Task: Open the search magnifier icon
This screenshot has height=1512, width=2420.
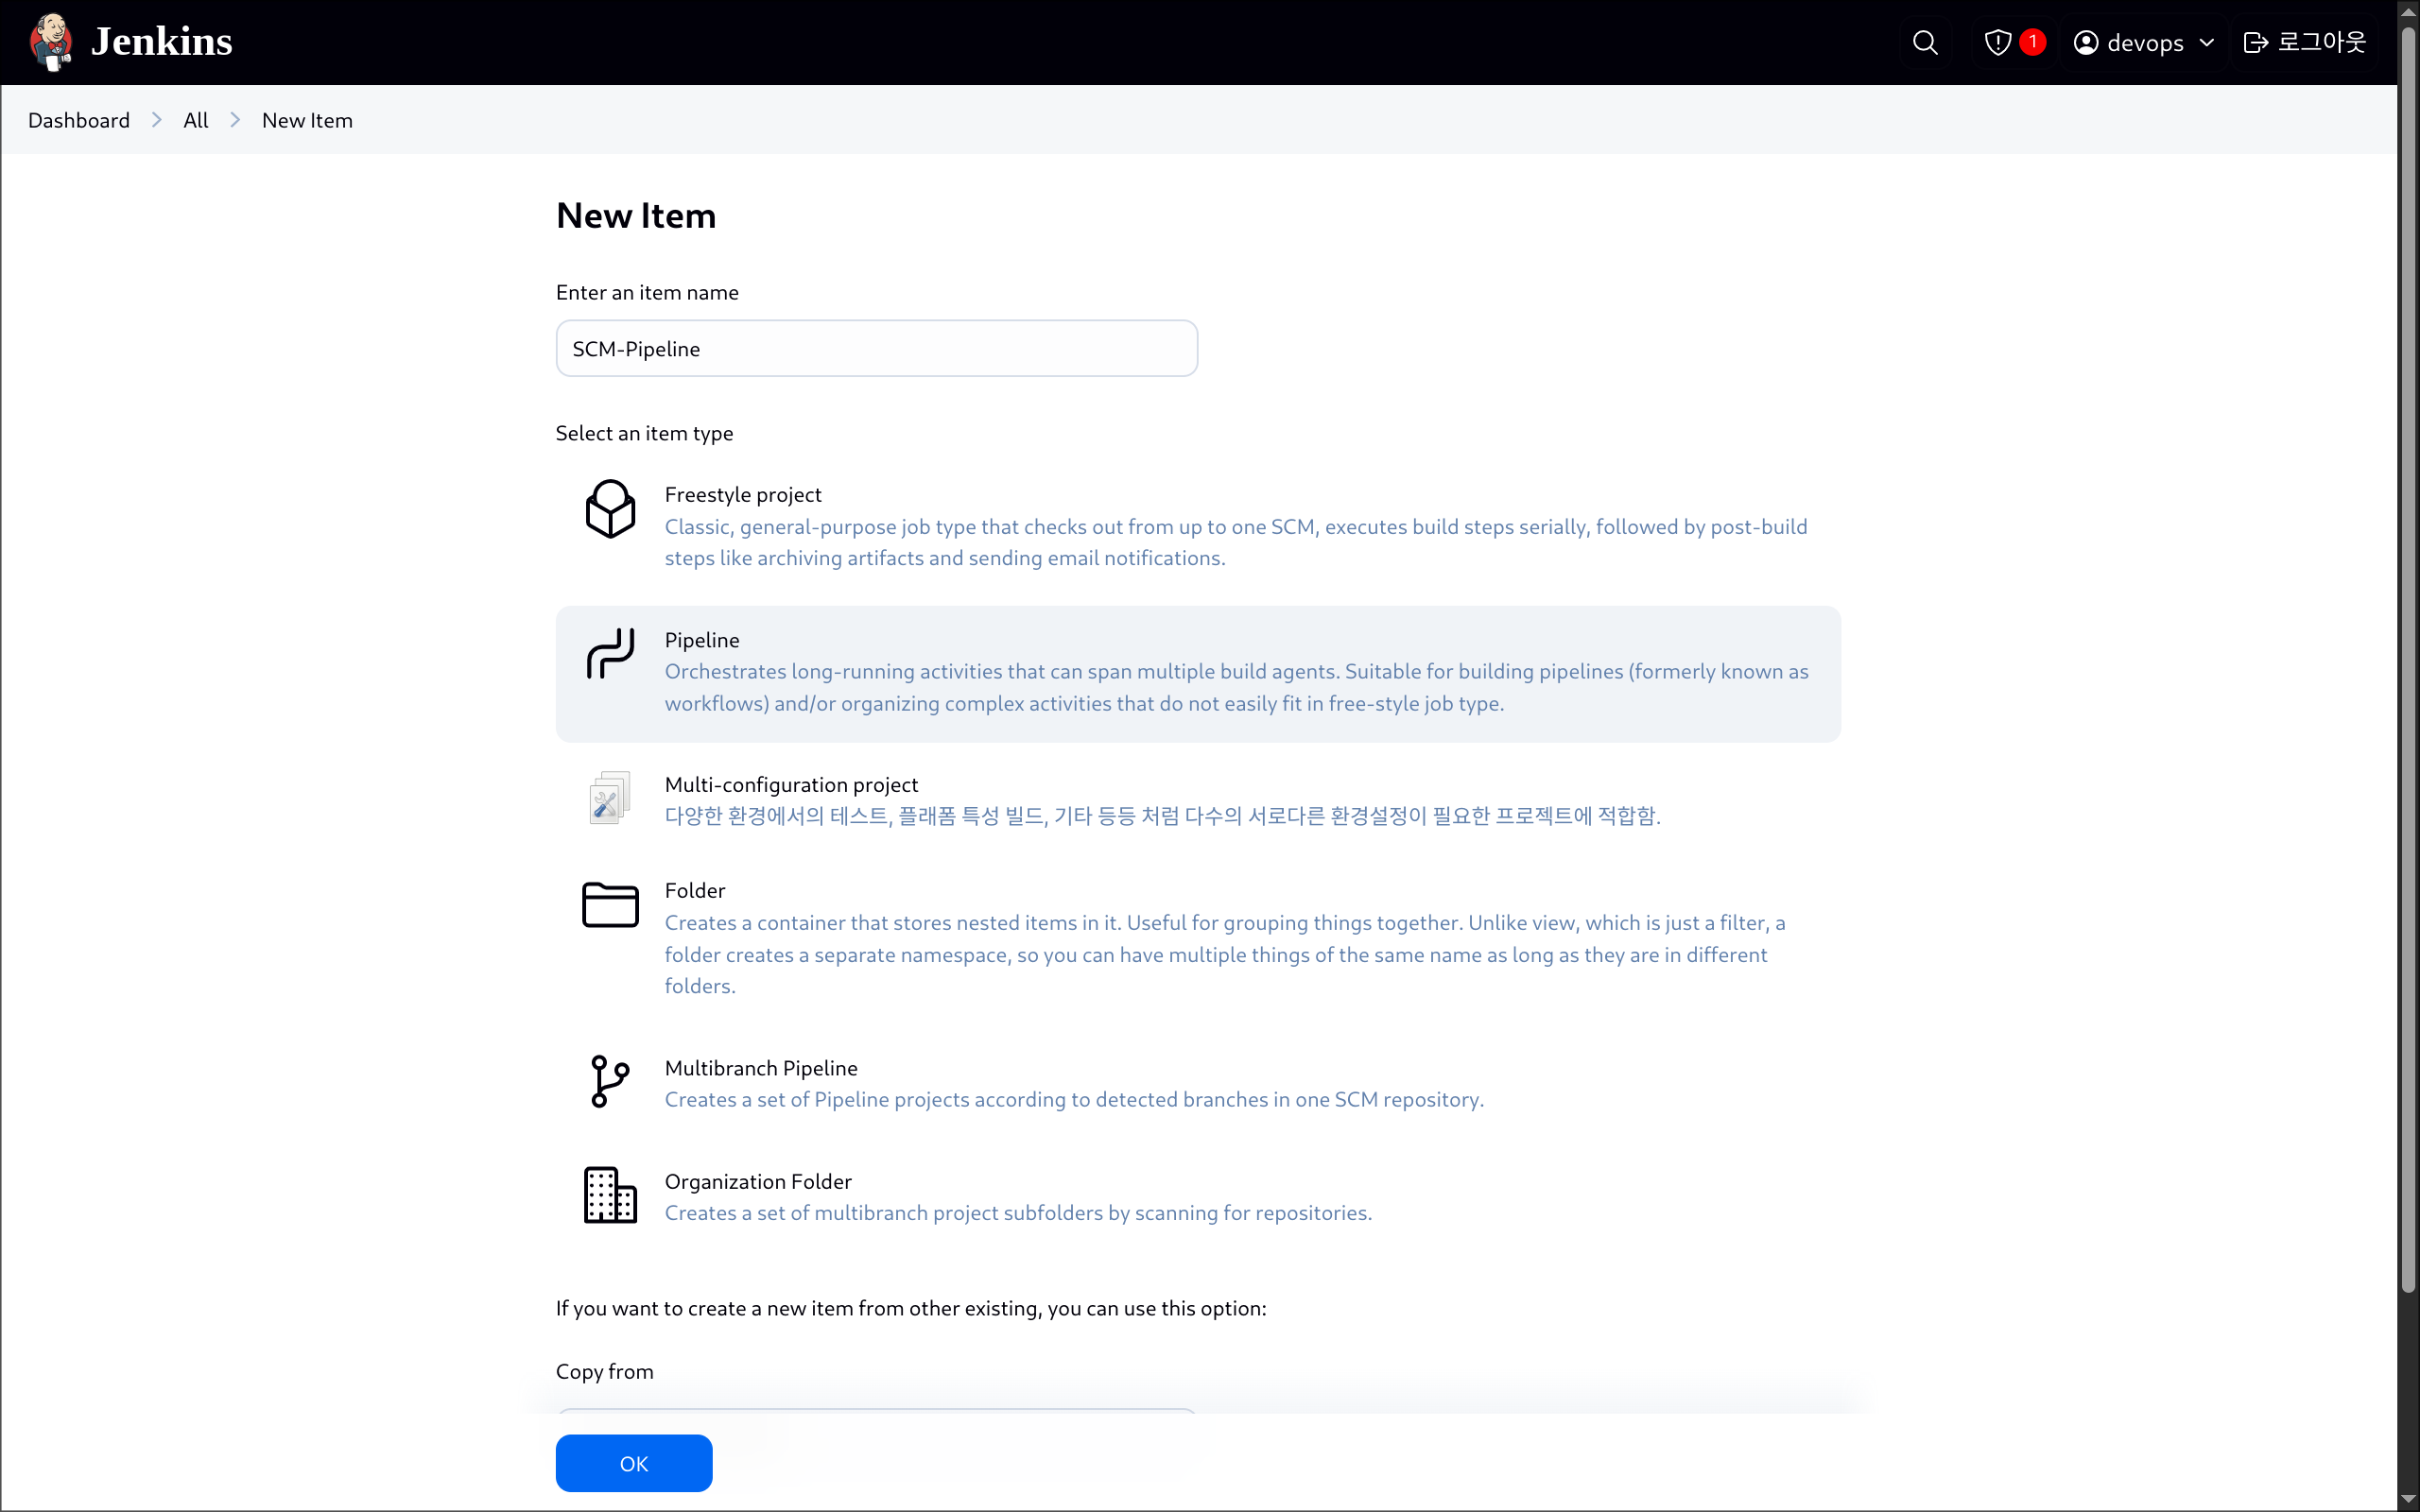Action: click(x=1925, y=42)
